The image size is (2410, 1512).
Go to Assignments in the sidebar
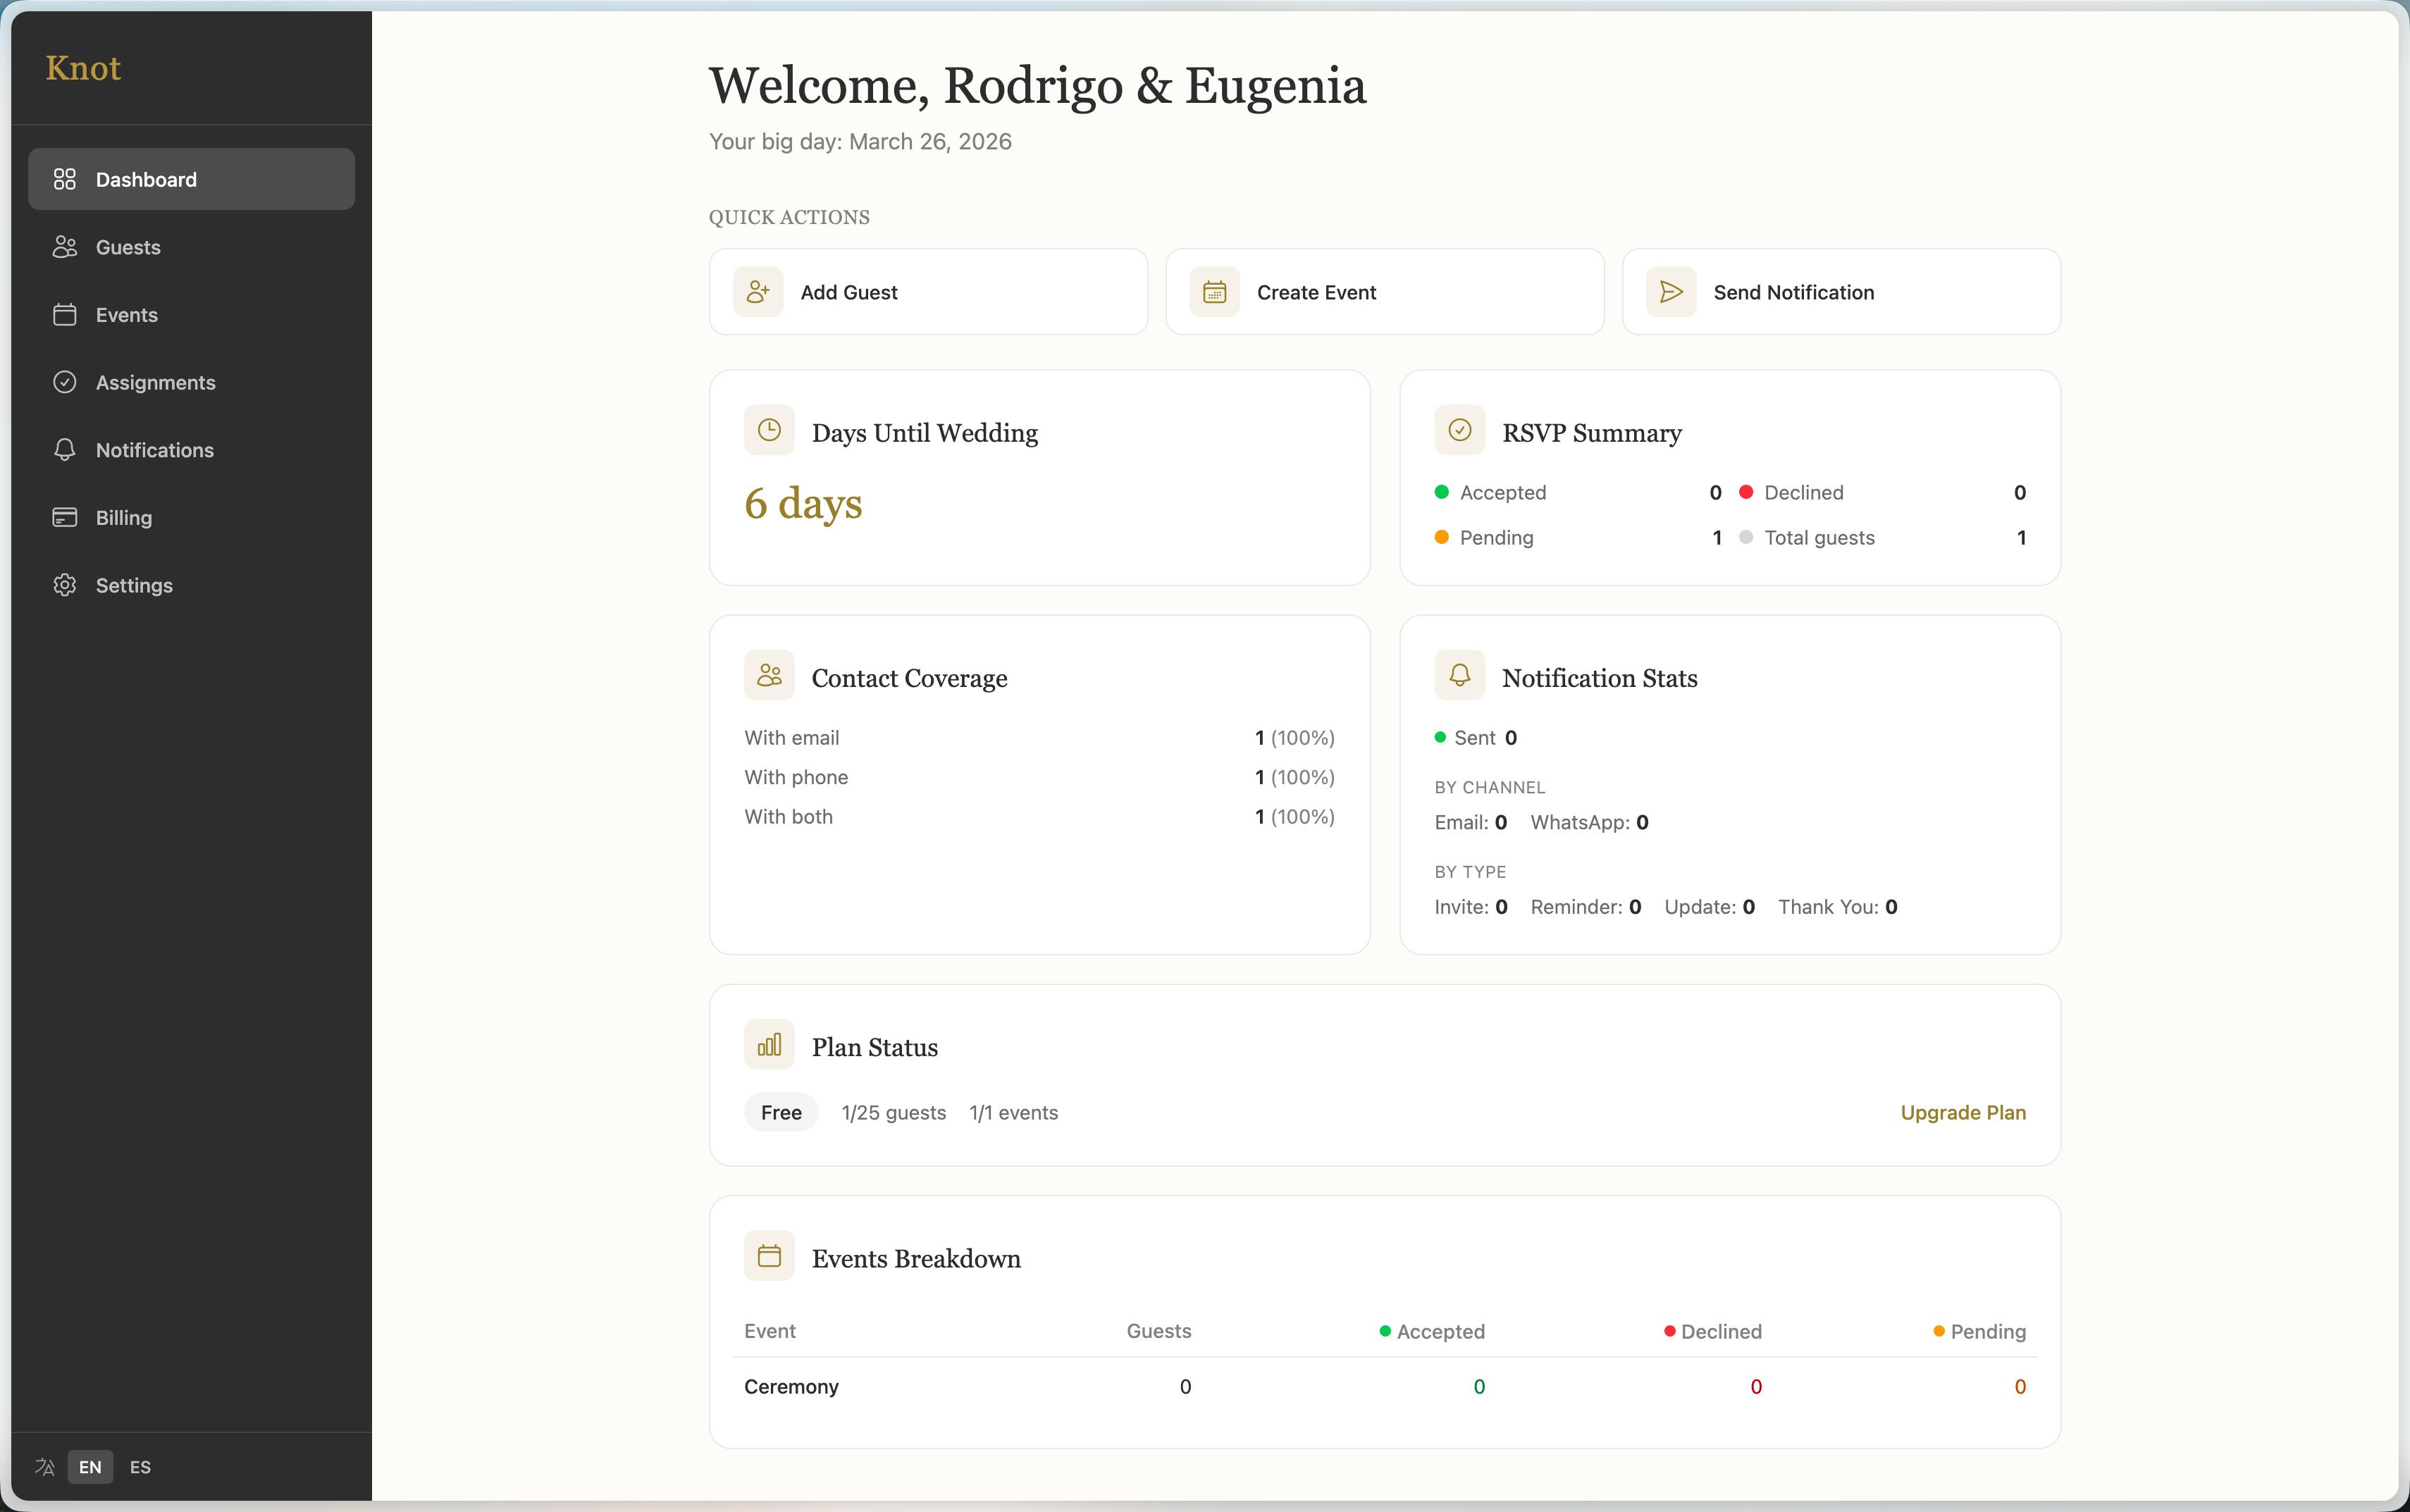[x=155, y=383]
